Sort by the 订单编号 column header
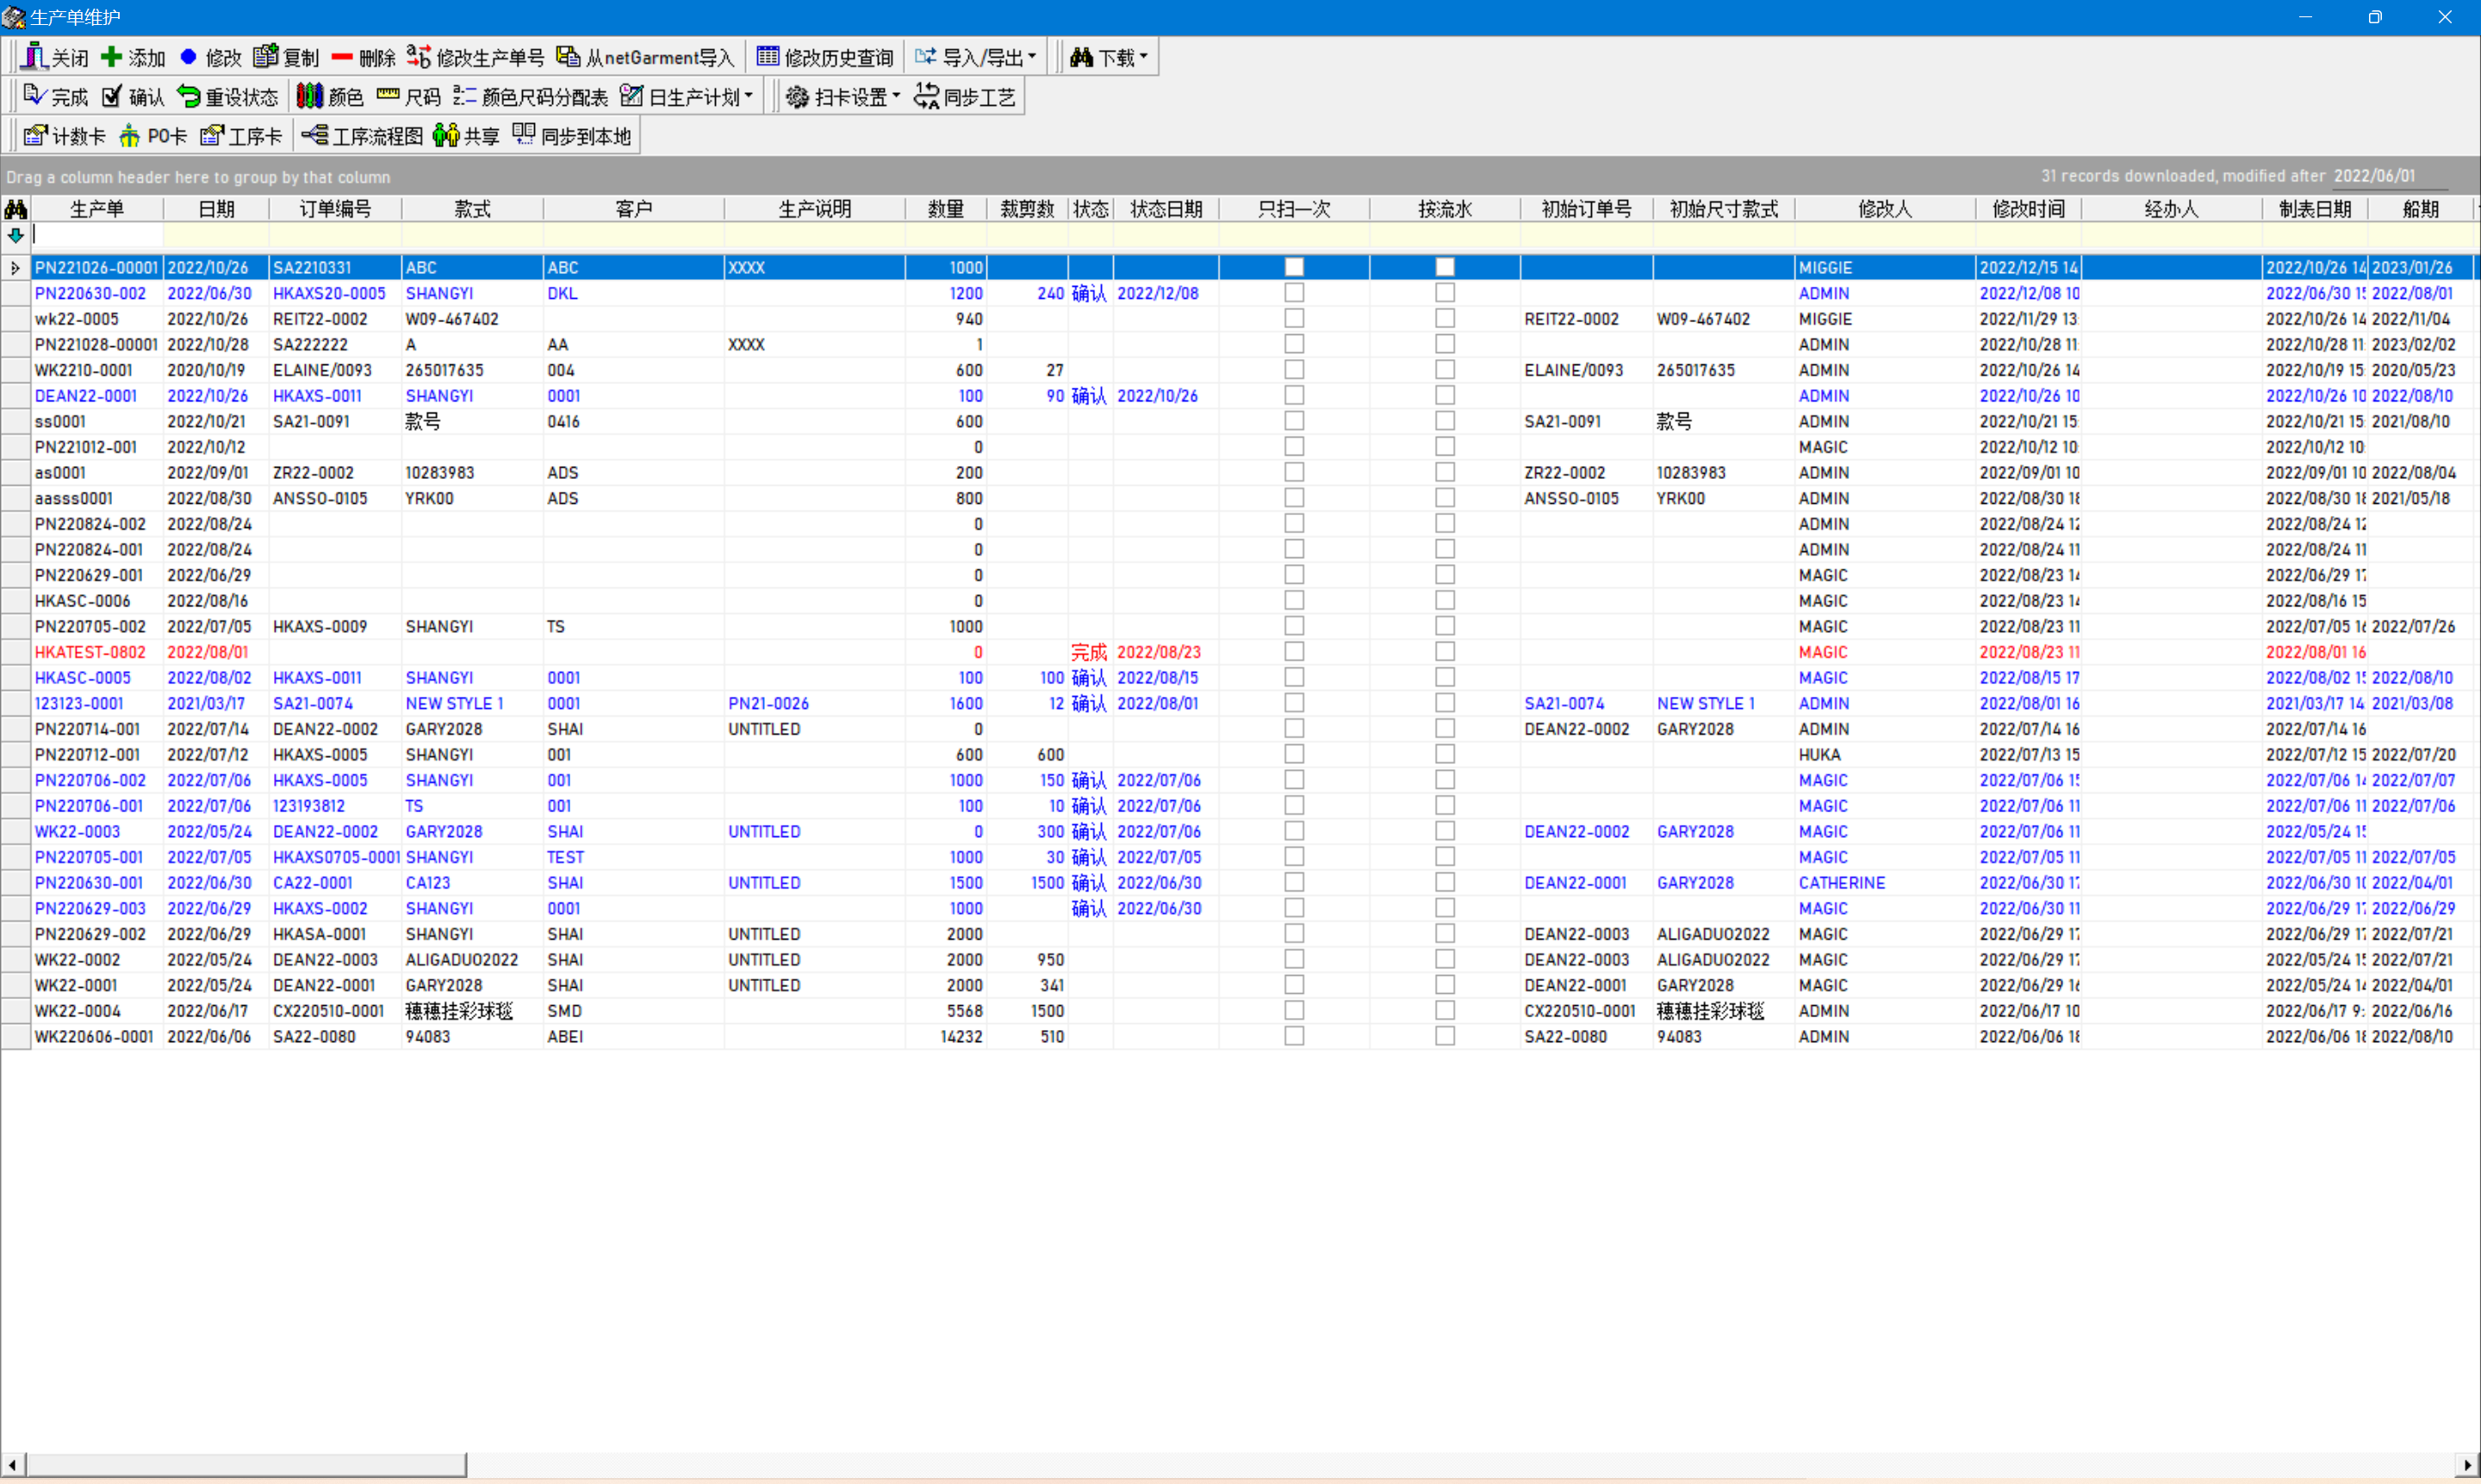This screenshot has width=2481, height=1484. pyautogui.click(x=335, y=209)
